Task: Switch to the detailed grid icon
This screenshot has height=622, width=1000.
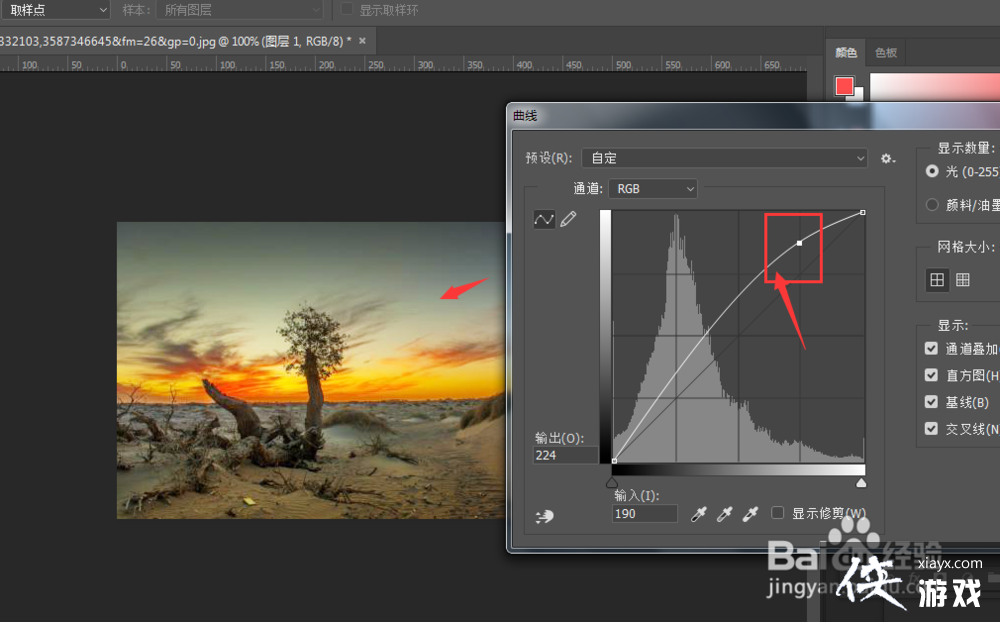Action: pyautogui.click(x=962, y=280)
